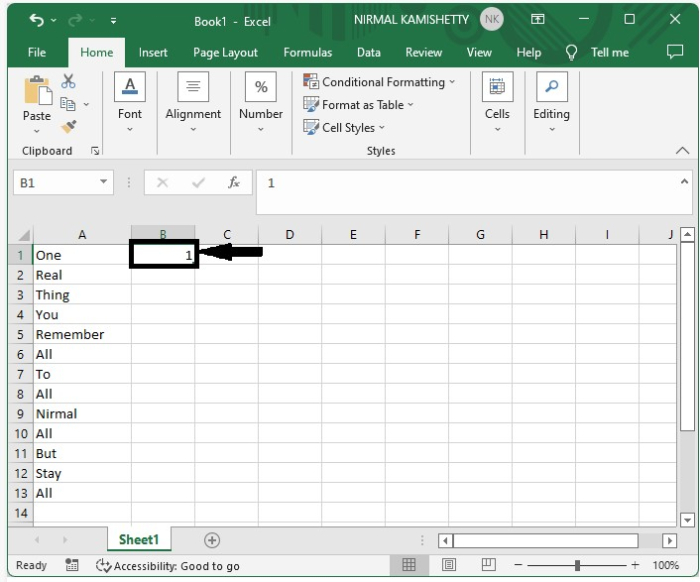Image resolution: width=700 pixels, height=582 pixels.
Task: Click Accessibility: Good to go status
Action: (x=168, y=566)
